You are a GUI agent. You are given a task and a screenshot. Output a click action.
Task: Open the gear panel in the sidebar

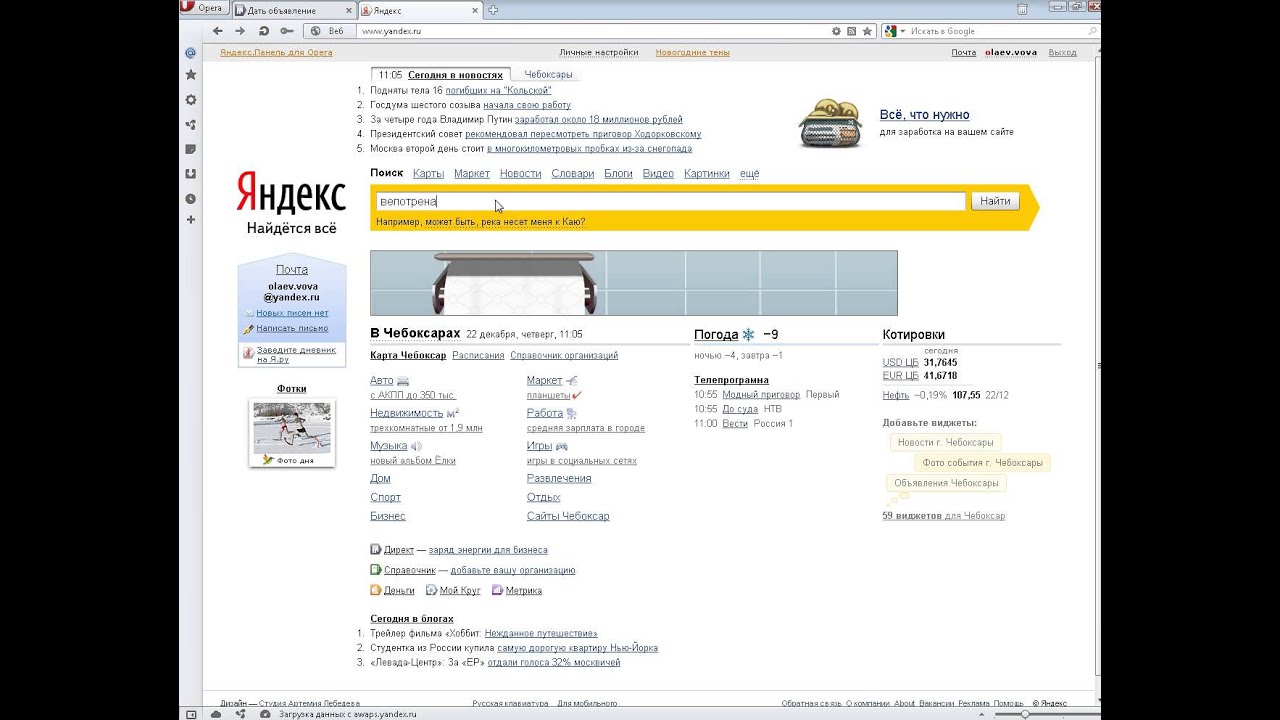(x=190, y=100)
